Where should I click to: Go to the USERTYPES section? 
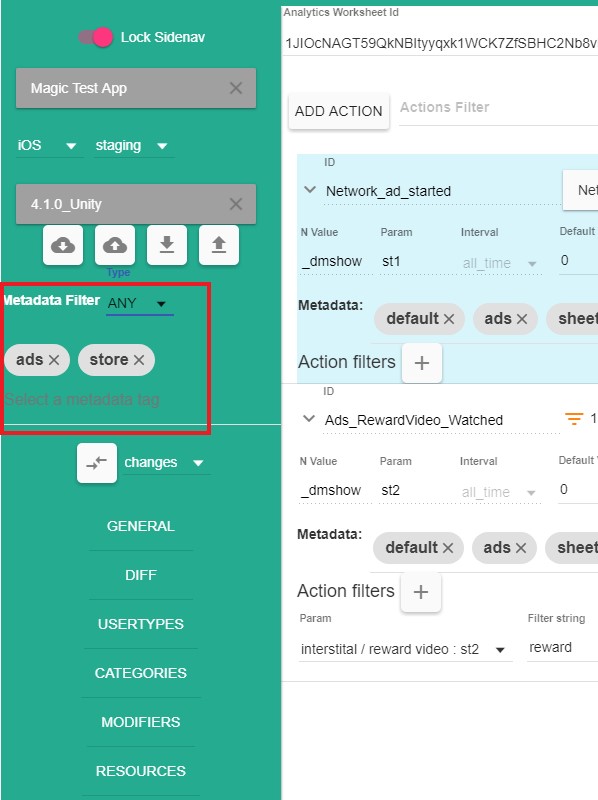141,624
